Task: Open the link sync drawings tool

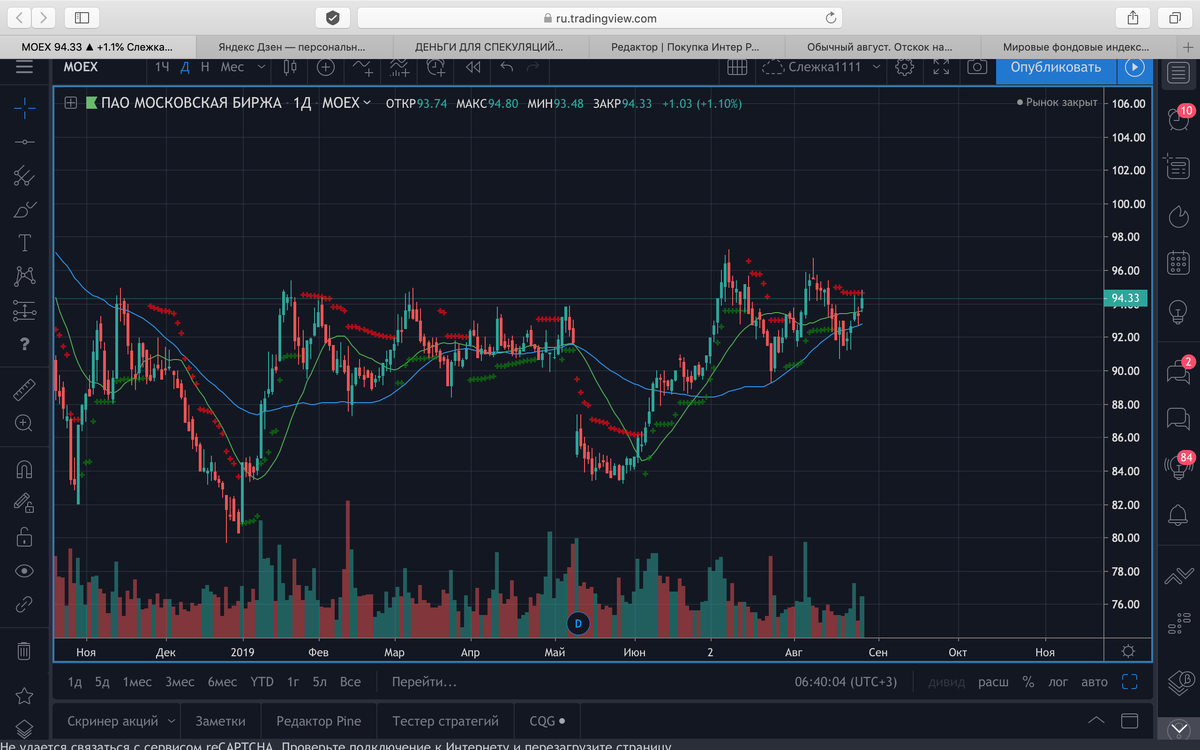Action: pyautogui.click(x=24, y=604)
